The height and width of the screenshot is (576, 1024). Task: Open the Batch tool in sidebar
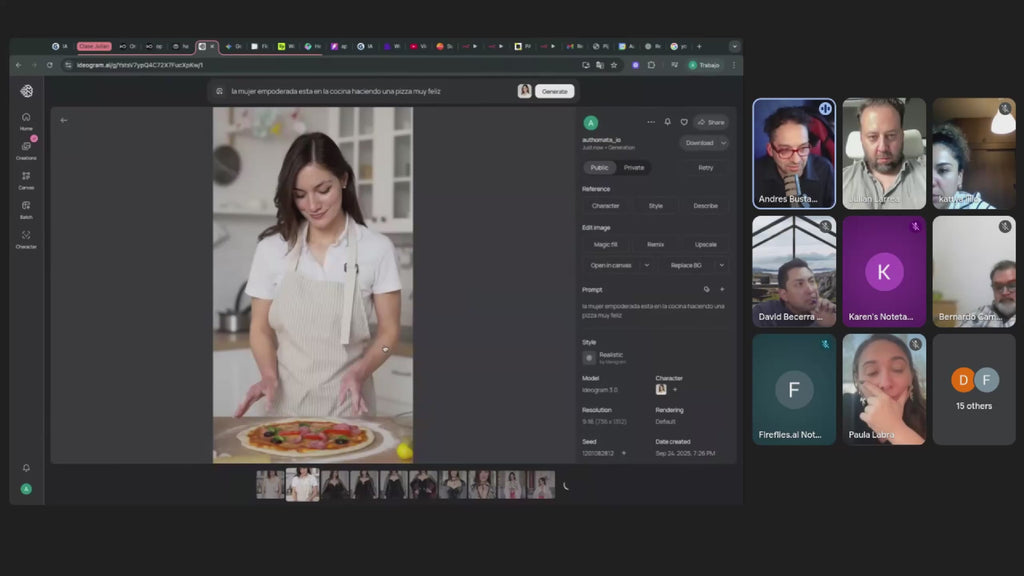click(26, 207)
